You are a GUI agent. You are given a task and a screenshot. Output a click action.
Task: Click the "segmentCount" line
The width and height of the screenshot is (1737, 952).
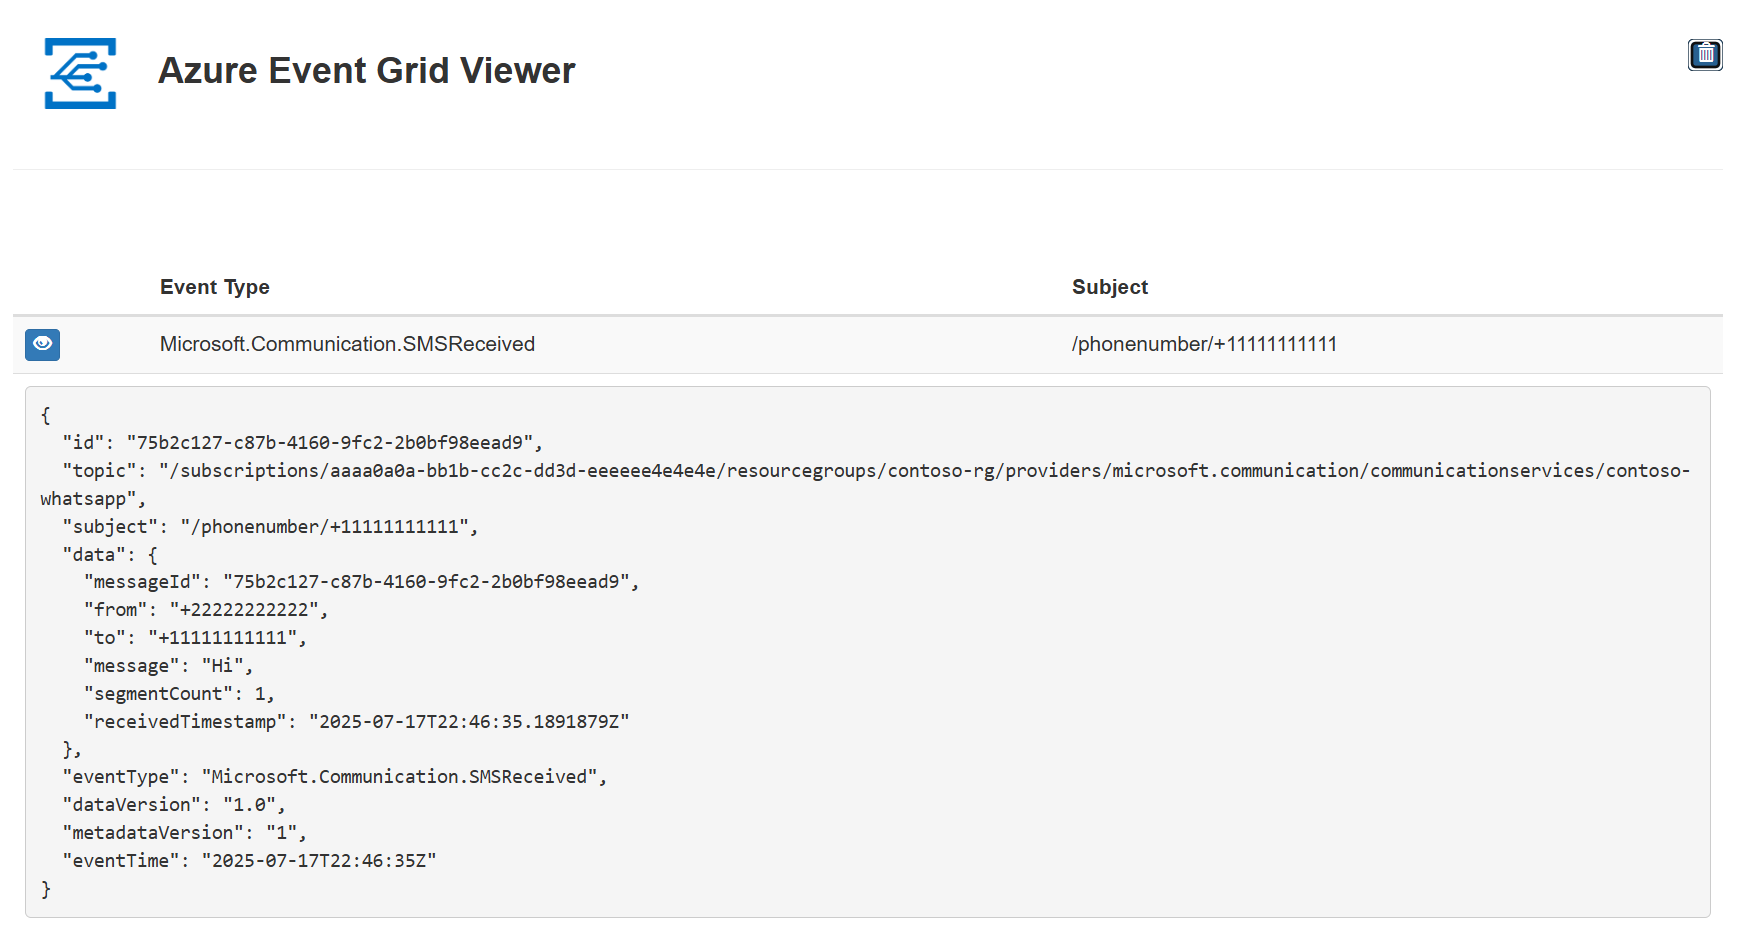tap(179, 694)
